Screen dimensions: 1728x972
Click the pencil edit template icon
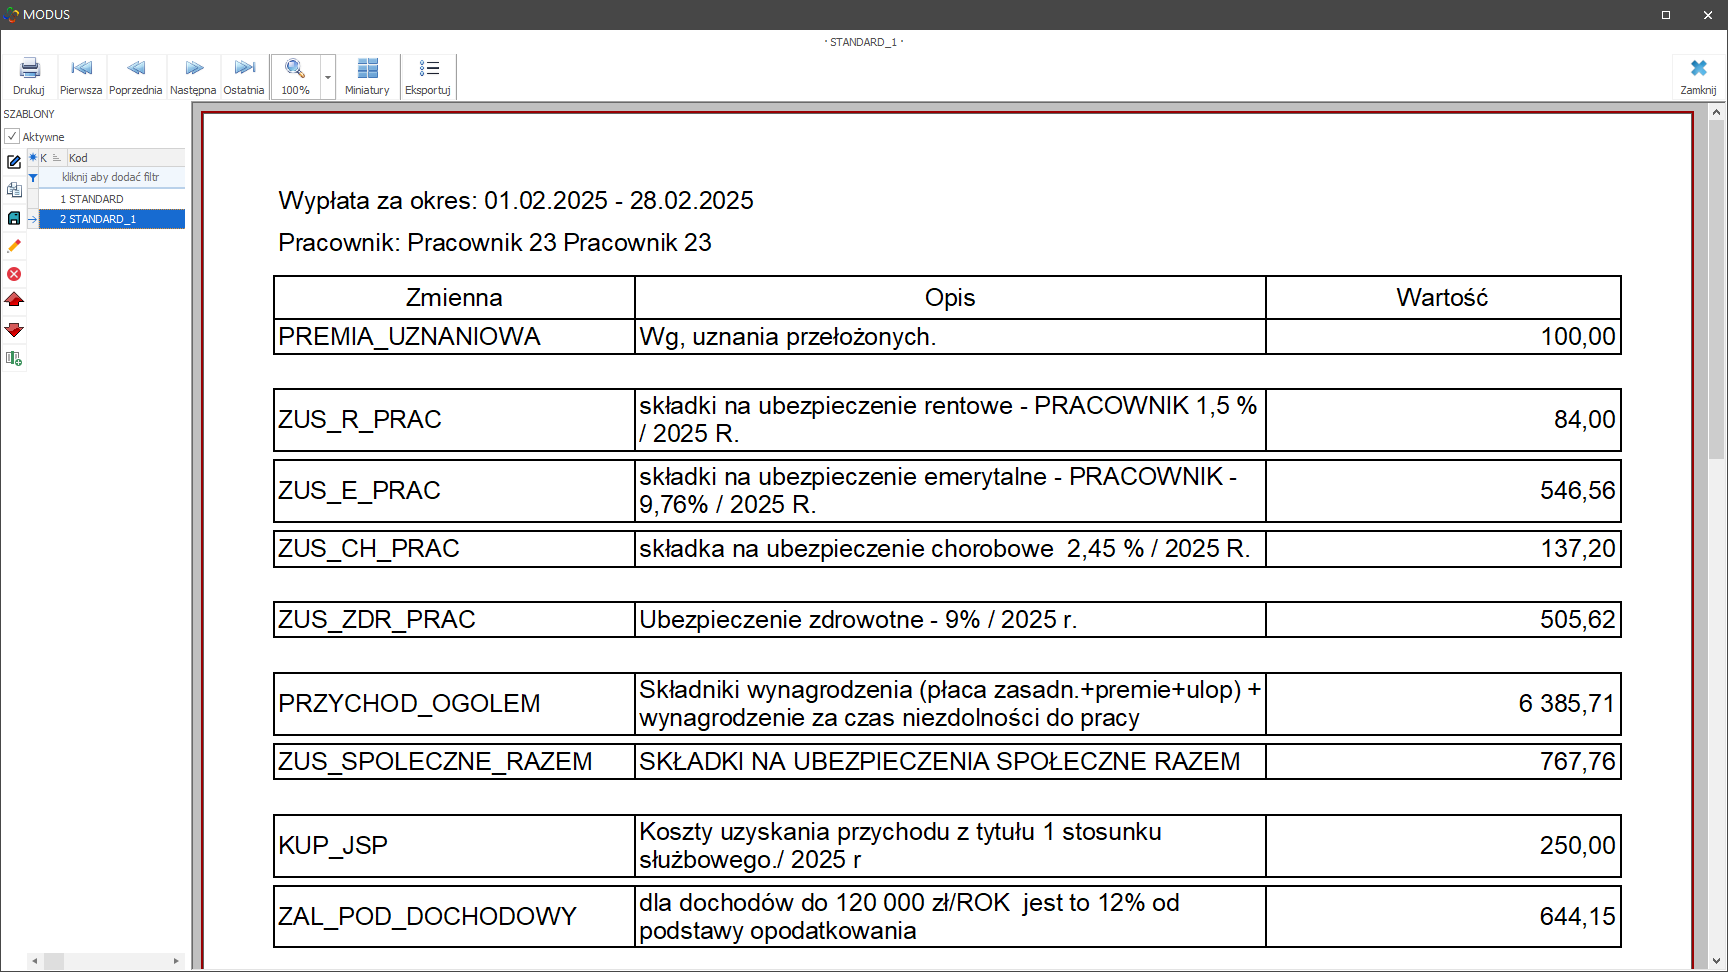coord(14,246)
